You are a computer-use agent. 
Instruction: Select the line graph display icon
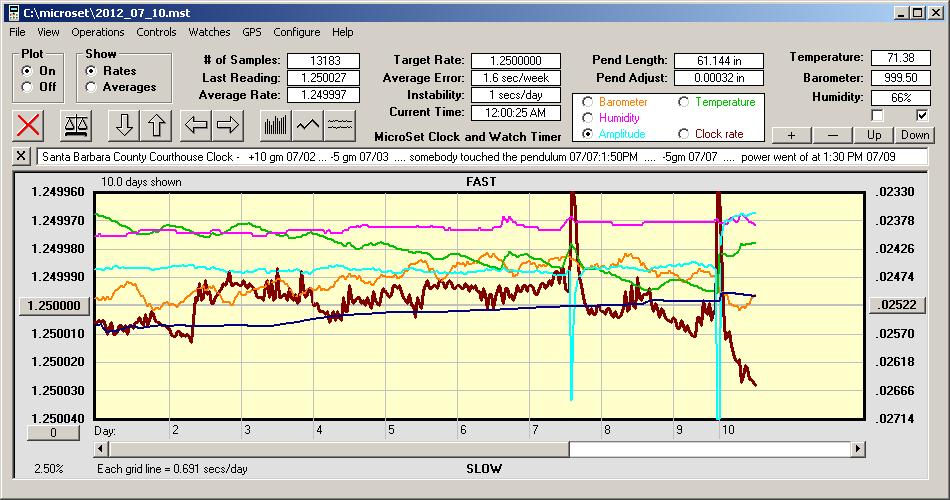308,125
